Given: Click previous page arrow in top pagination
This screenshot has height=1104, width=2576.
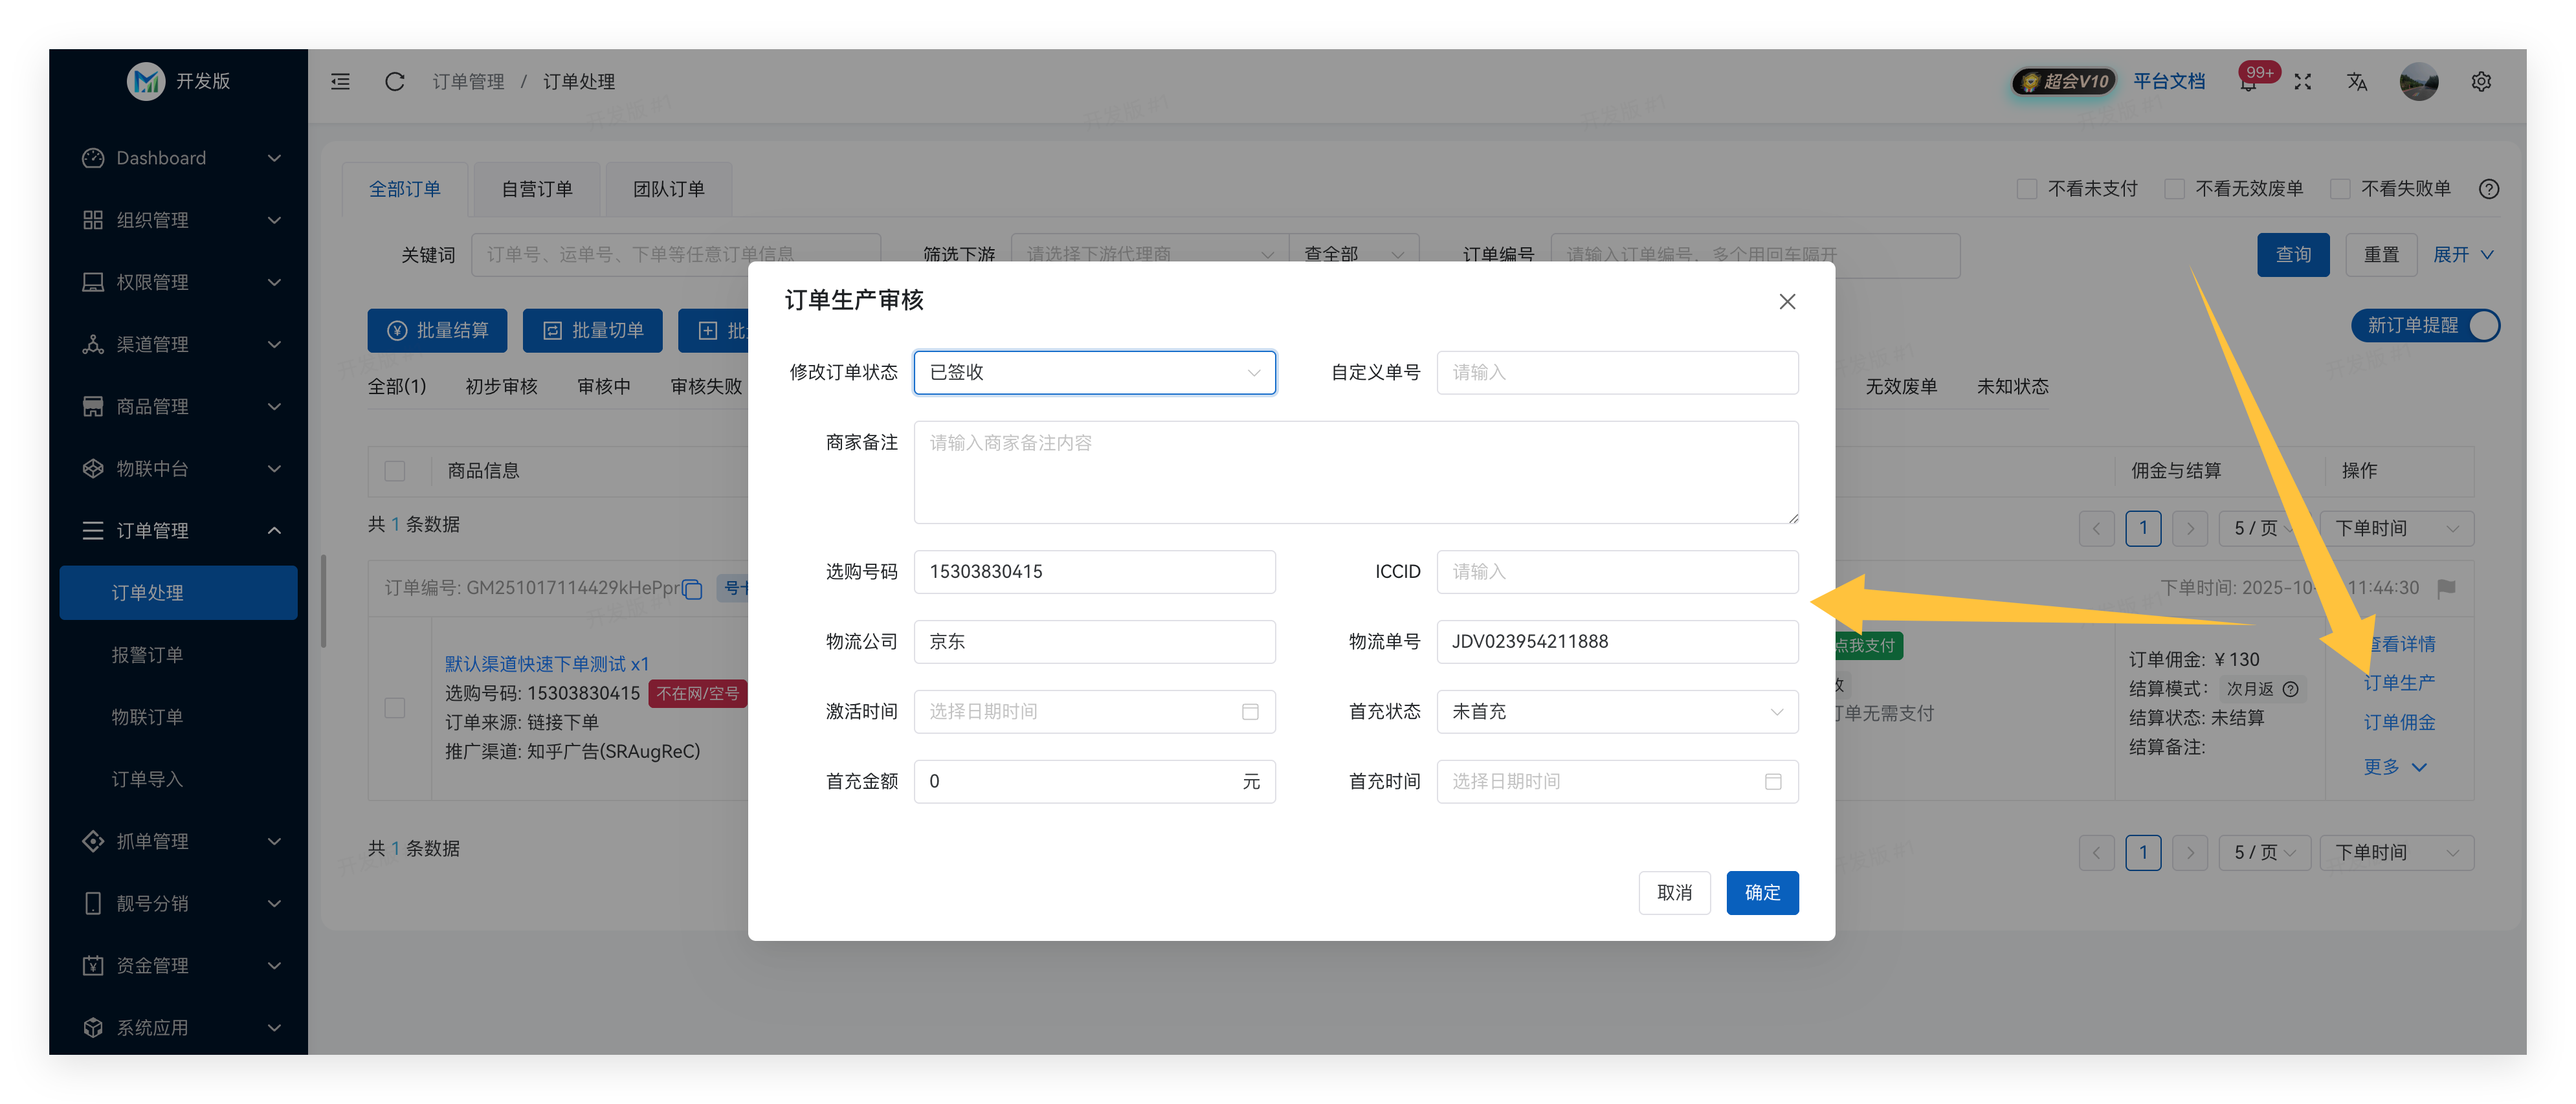Looking at the screenshot, I should tap(2096, 529).
